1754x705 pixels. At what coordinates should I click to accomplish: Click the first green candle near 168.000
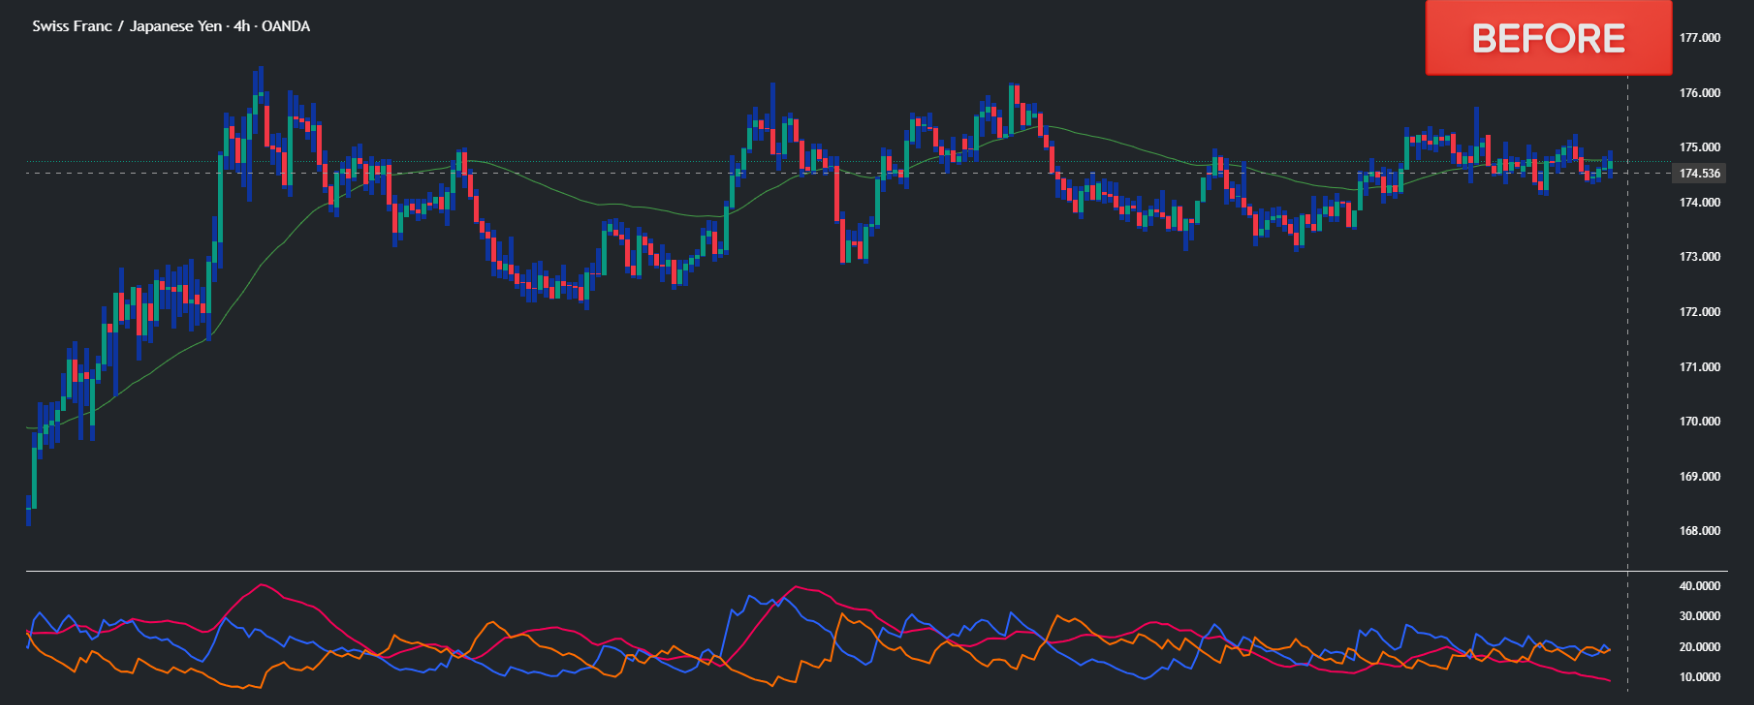[x=34, y=478]
